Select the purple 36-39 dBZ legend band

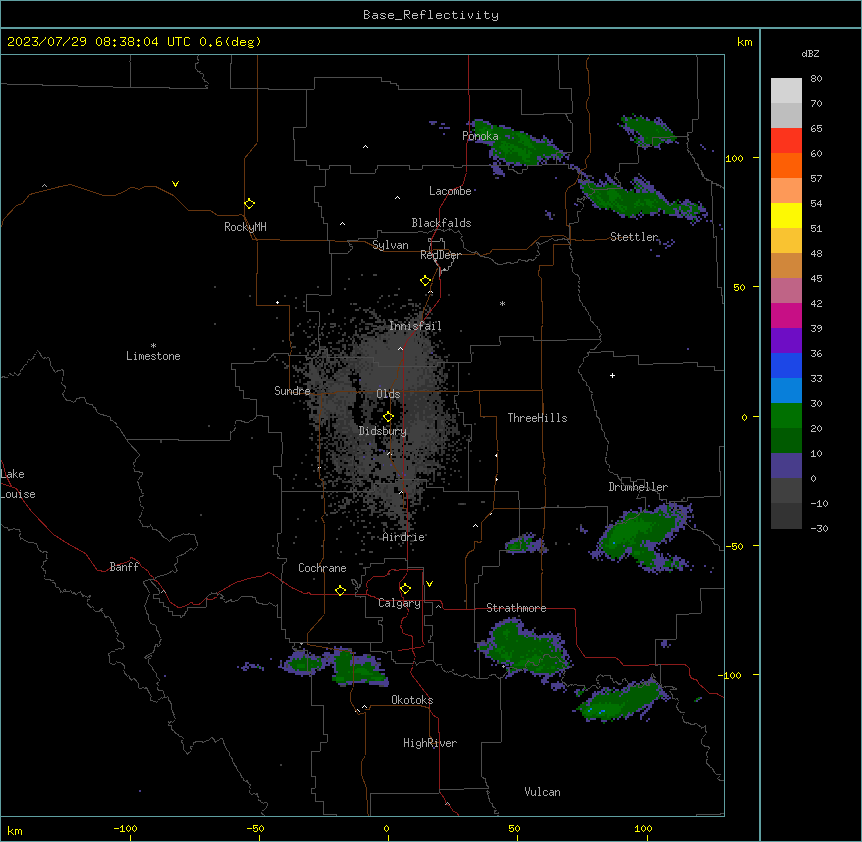pyautogui.click(x=786, y=341)
